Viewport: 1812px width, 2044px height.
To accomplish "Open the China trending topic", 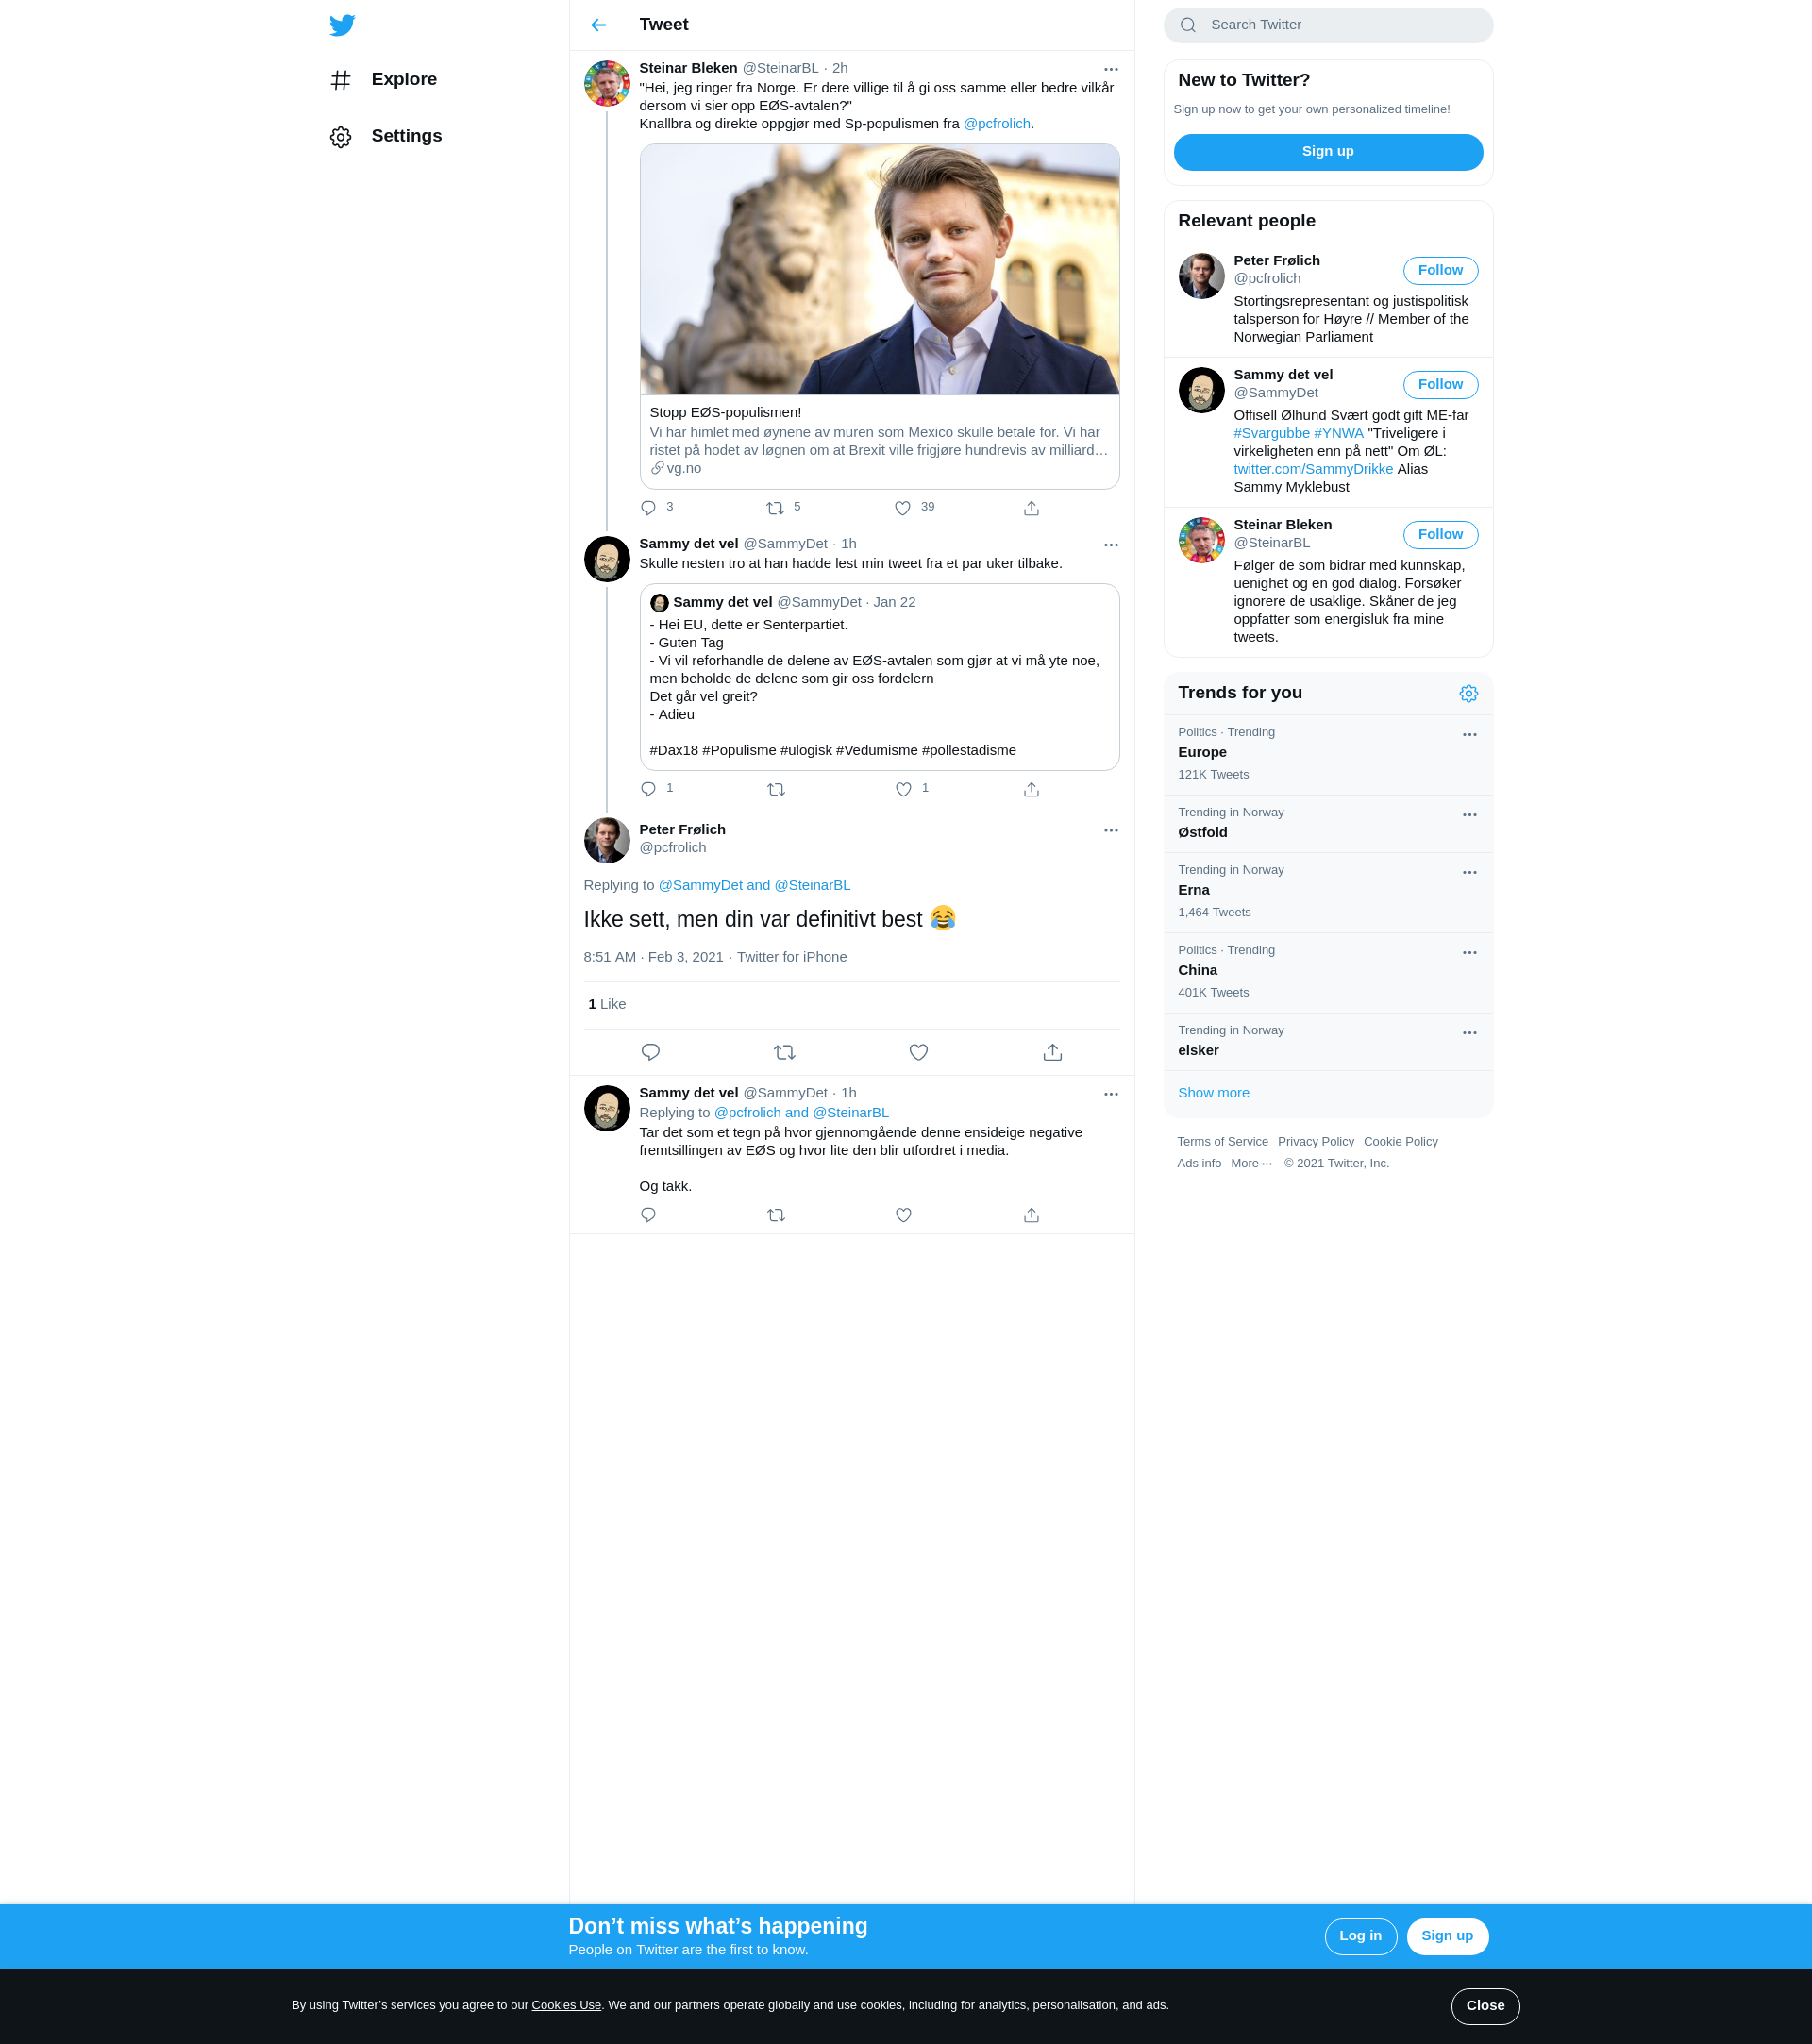I will pyautogui.click(x=1328, y=972).
